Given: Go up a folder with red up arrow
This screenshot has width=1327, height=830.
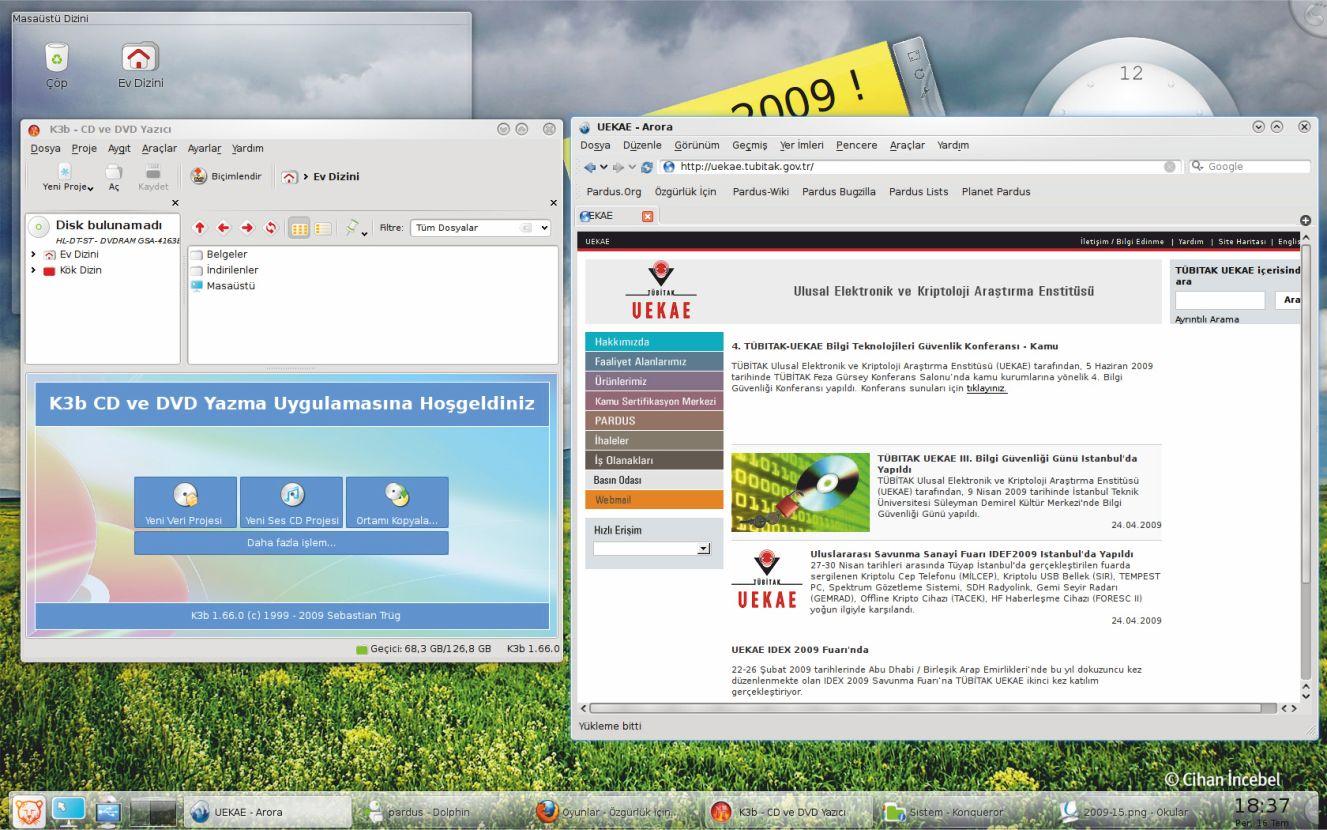Looking at the screenshot, I should [199, 228].
